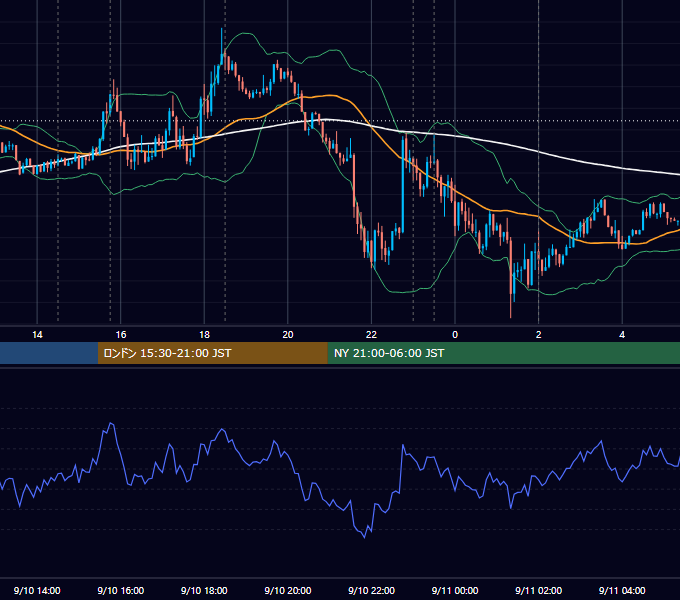
Task: Click the 9/10 16:00 time label
Action: [x=121, y=590]
